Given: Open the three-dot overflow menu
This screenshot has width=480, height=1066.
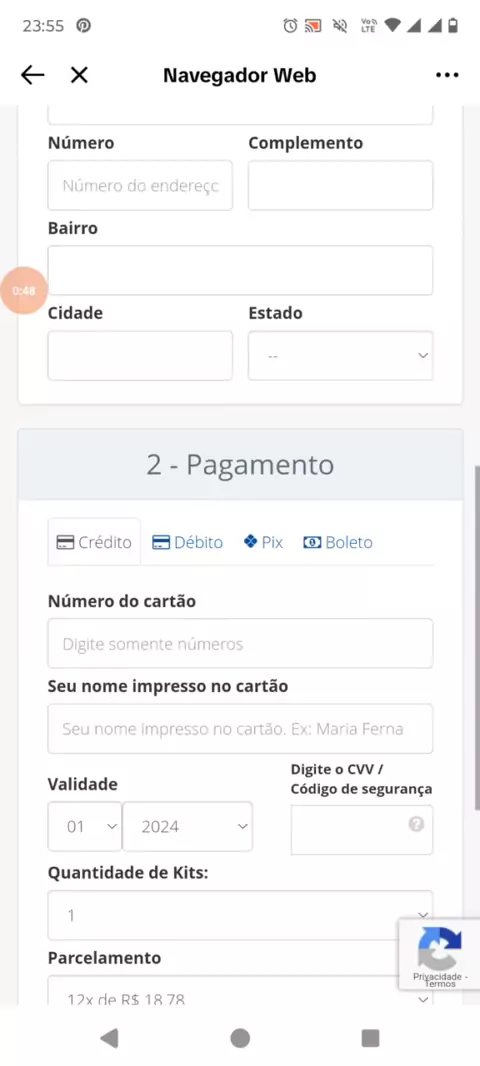Looking at the screenshot, I should coord(447,75).
